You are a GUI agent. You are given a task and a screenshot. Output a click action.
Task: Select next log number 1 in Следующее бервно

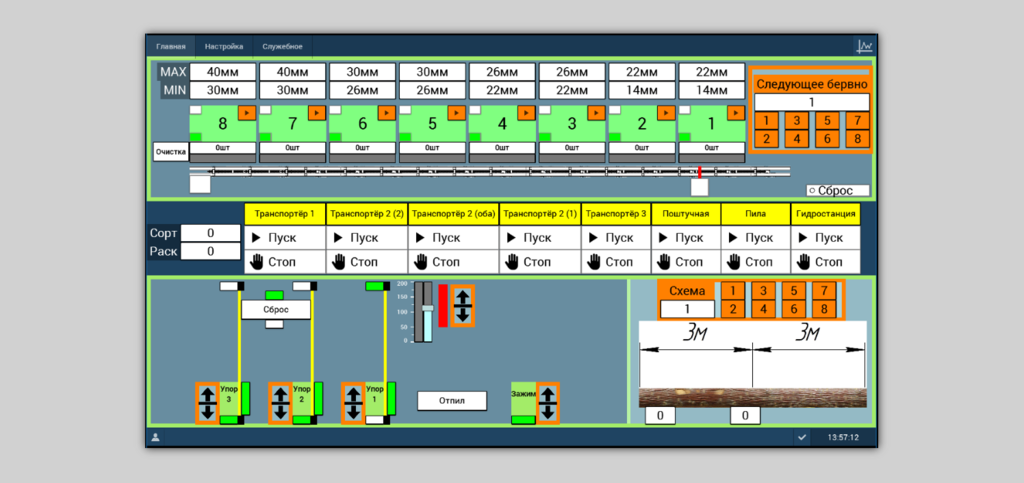[767, 120]
